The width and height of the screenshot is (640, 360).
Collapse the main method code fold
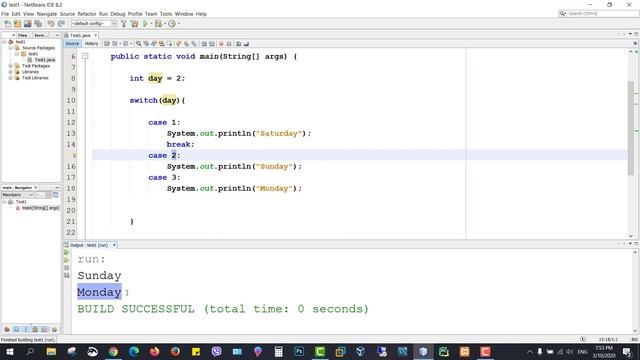point(85,56)
